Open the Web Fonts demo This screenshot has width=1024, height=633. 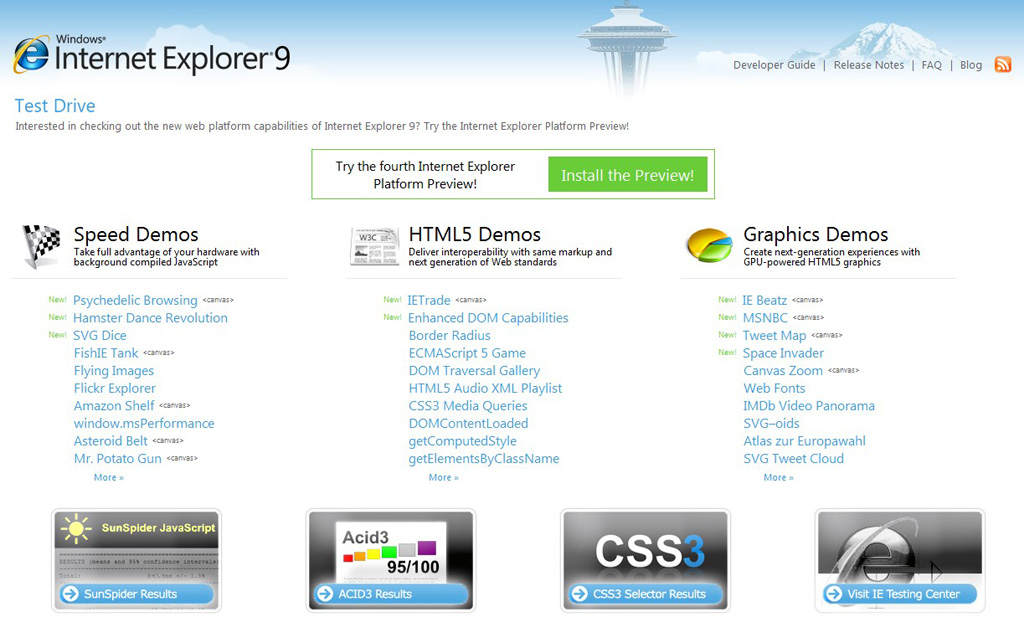(x=775, y=388)
